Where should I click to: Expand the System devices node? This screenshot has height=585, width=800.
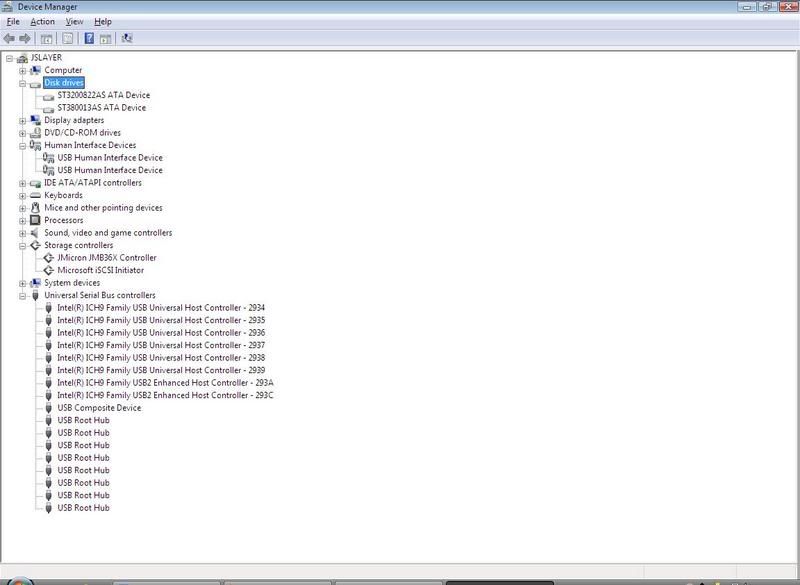pyautogui.click(x=22, y=284)
